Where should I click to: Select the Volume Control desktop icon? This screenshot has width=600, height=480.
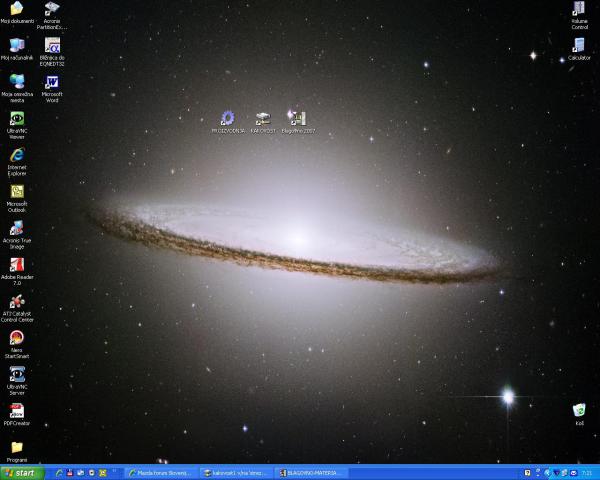[x=579, y=9]
